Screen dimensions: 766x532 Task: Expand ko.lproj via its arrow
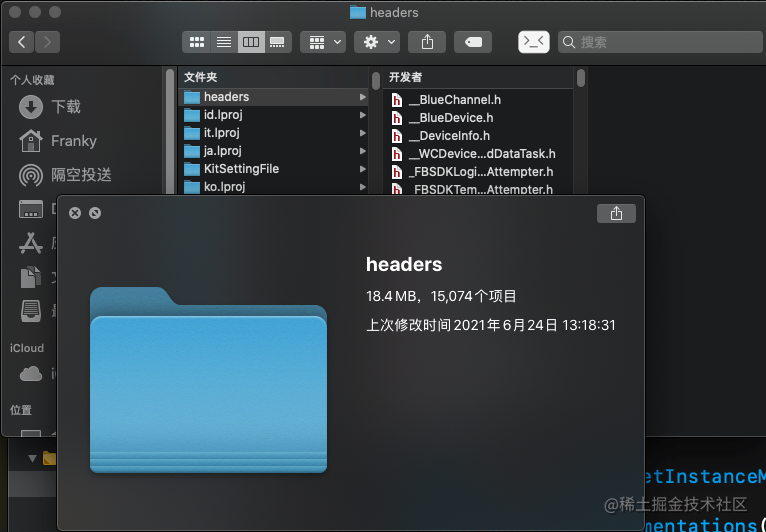point(362,187)
